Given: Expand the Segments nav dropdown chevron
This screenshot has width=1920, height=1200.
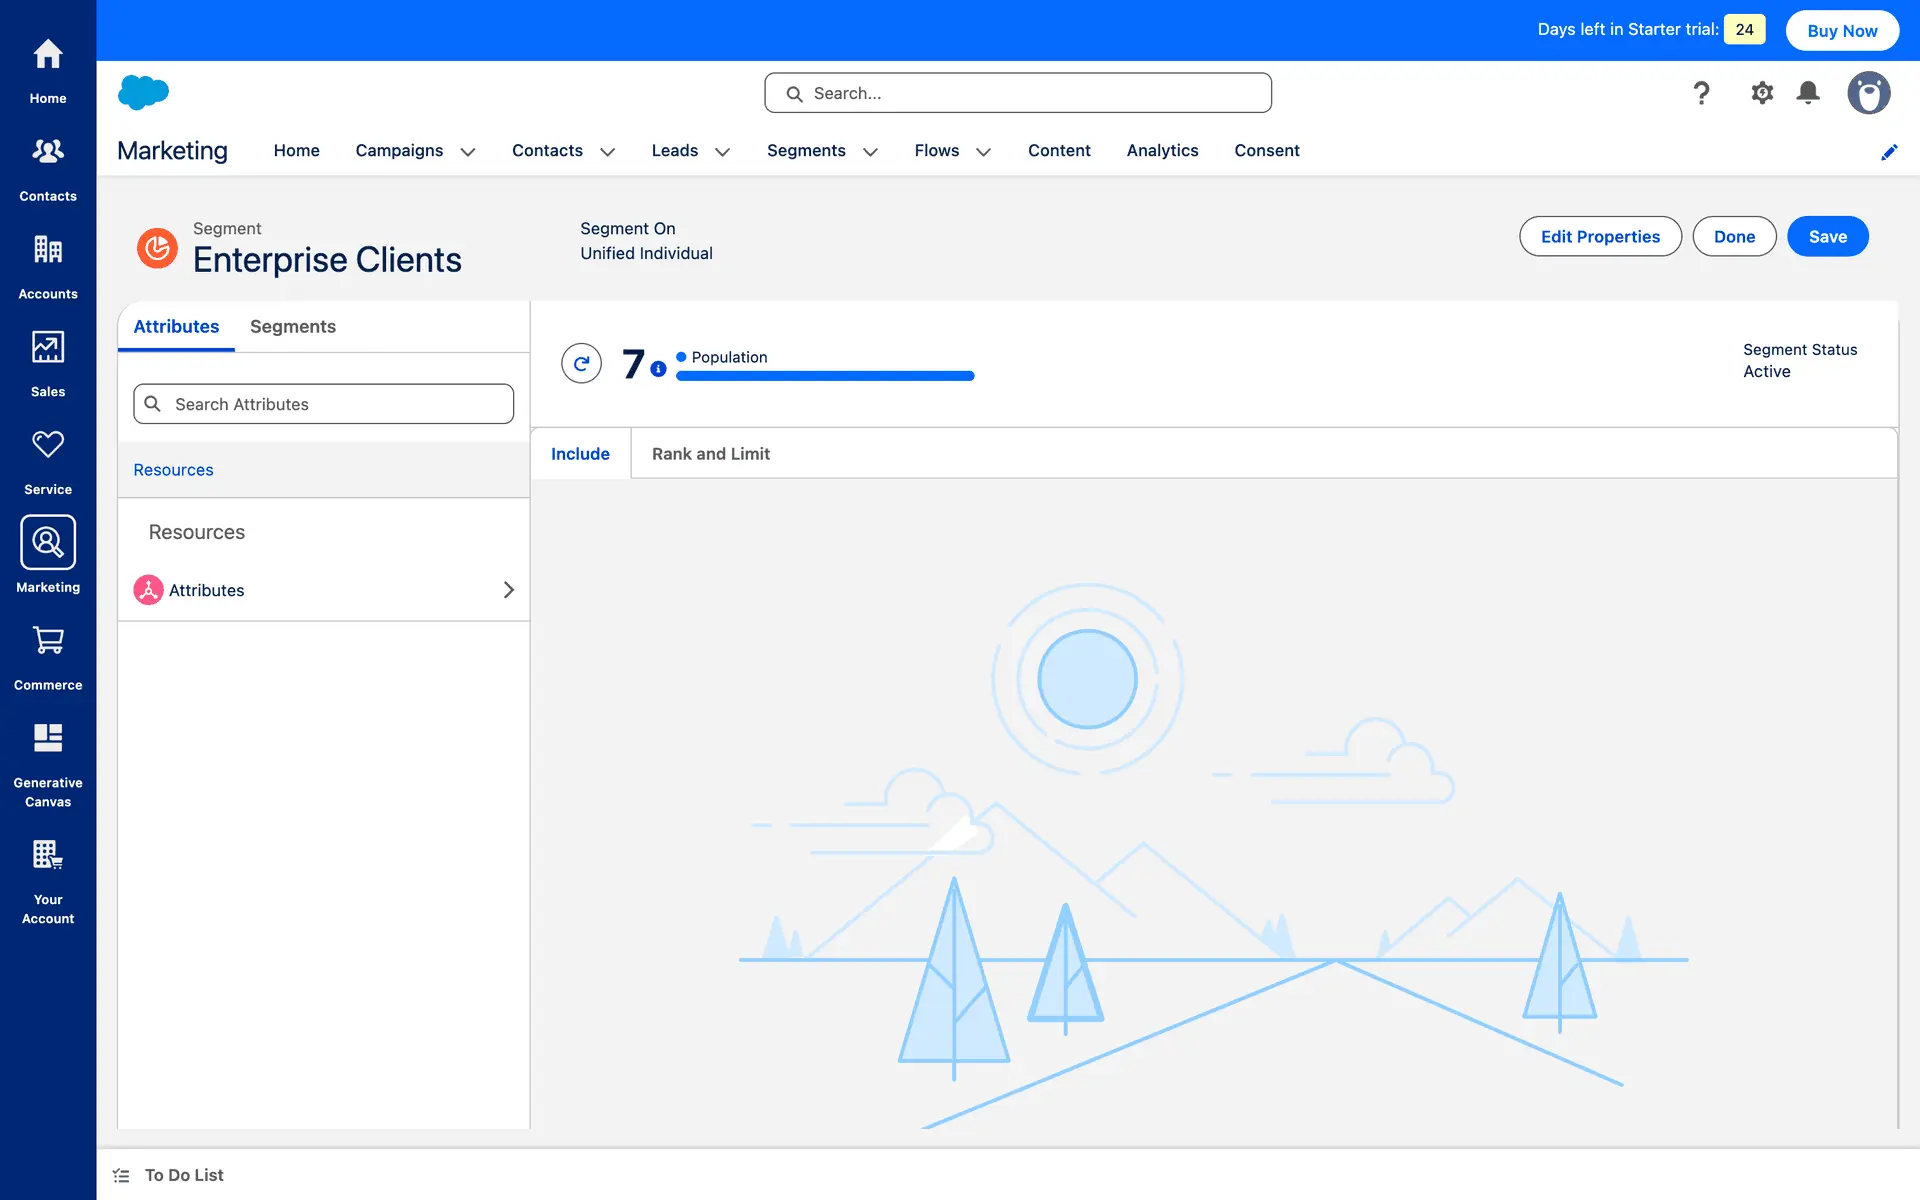Looking at the screenshot, I should (x=870, y=152).
